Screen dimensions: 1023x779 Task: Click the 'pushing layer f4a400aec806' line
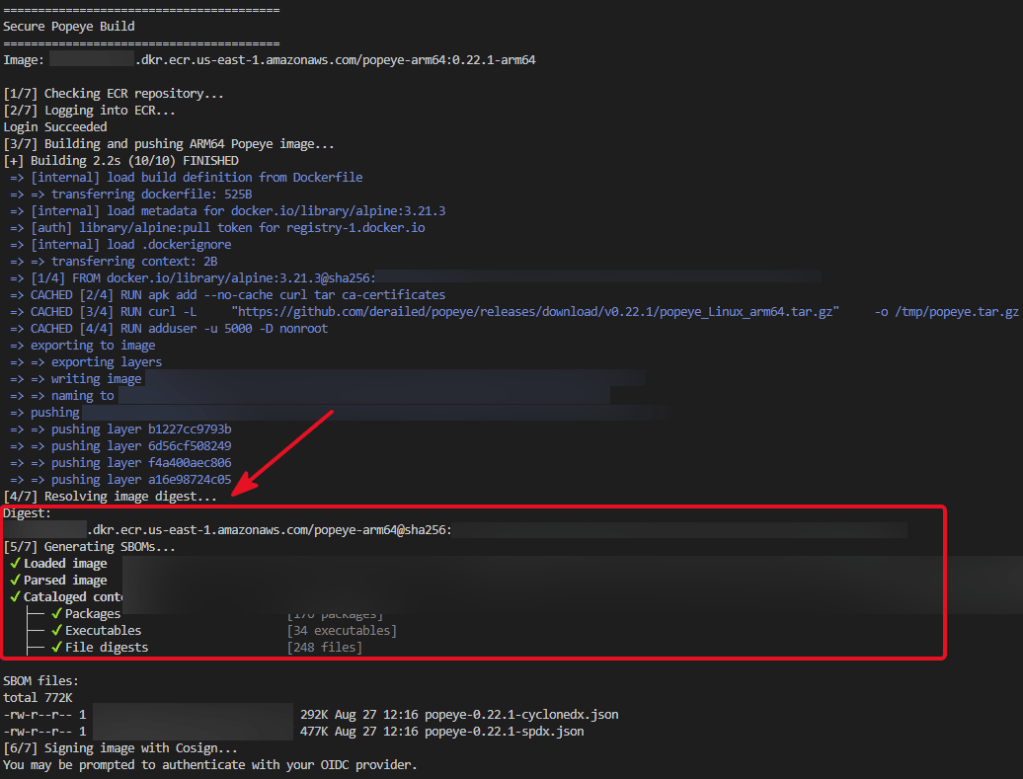tap(120, 463)
